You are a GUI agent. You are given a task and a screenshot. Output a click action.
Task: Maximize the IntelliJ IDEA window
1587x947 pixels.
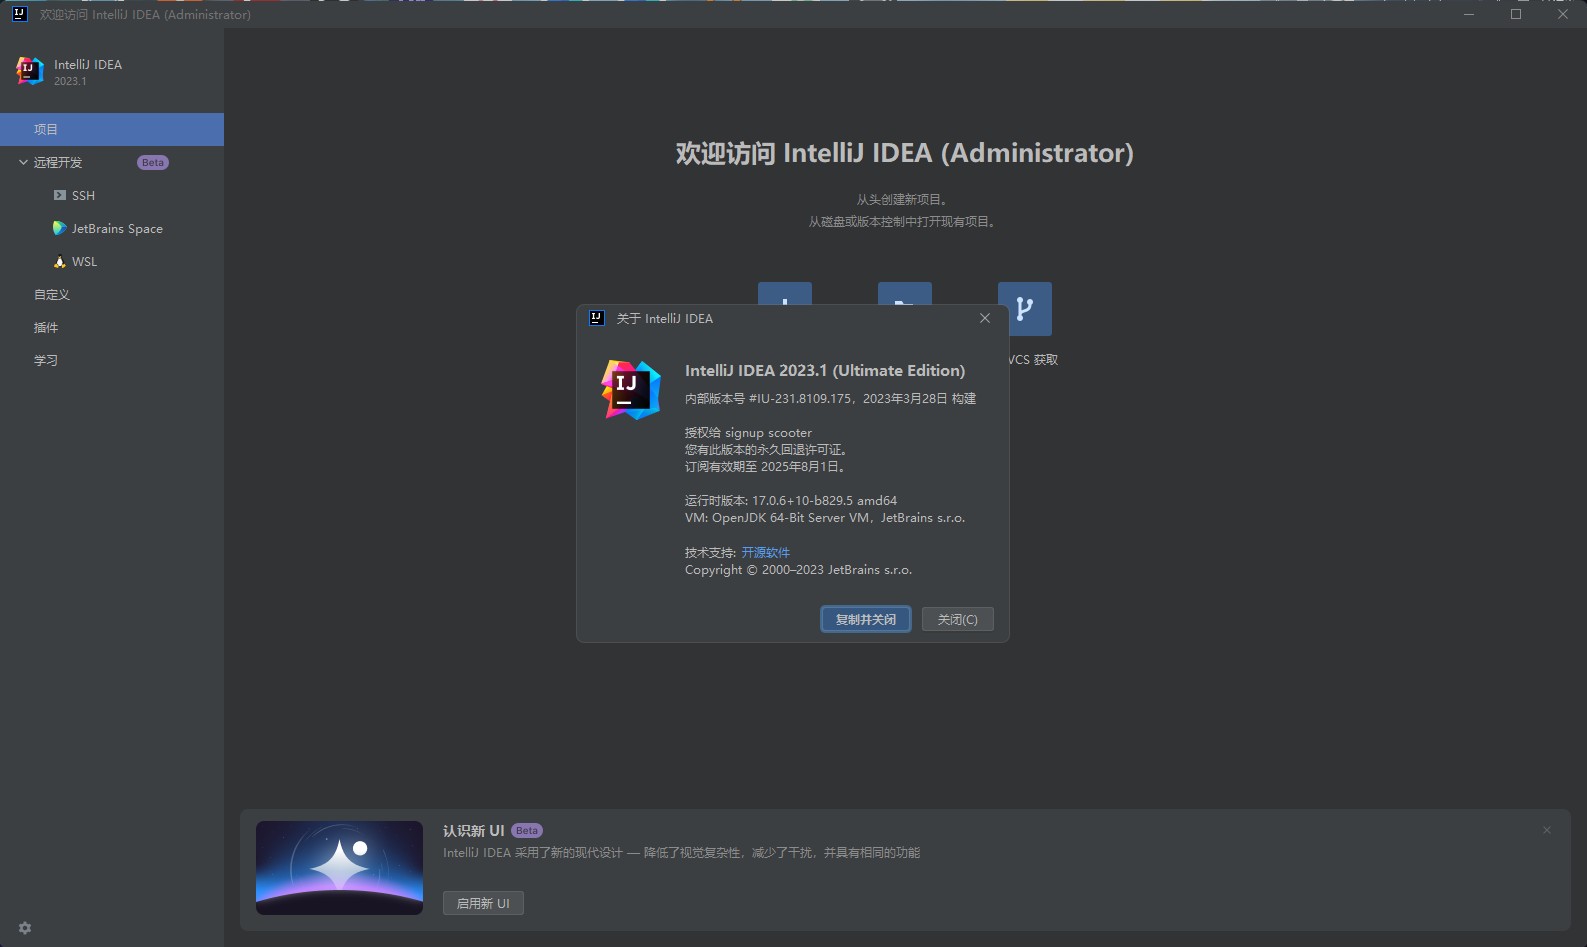[1516, 14]
